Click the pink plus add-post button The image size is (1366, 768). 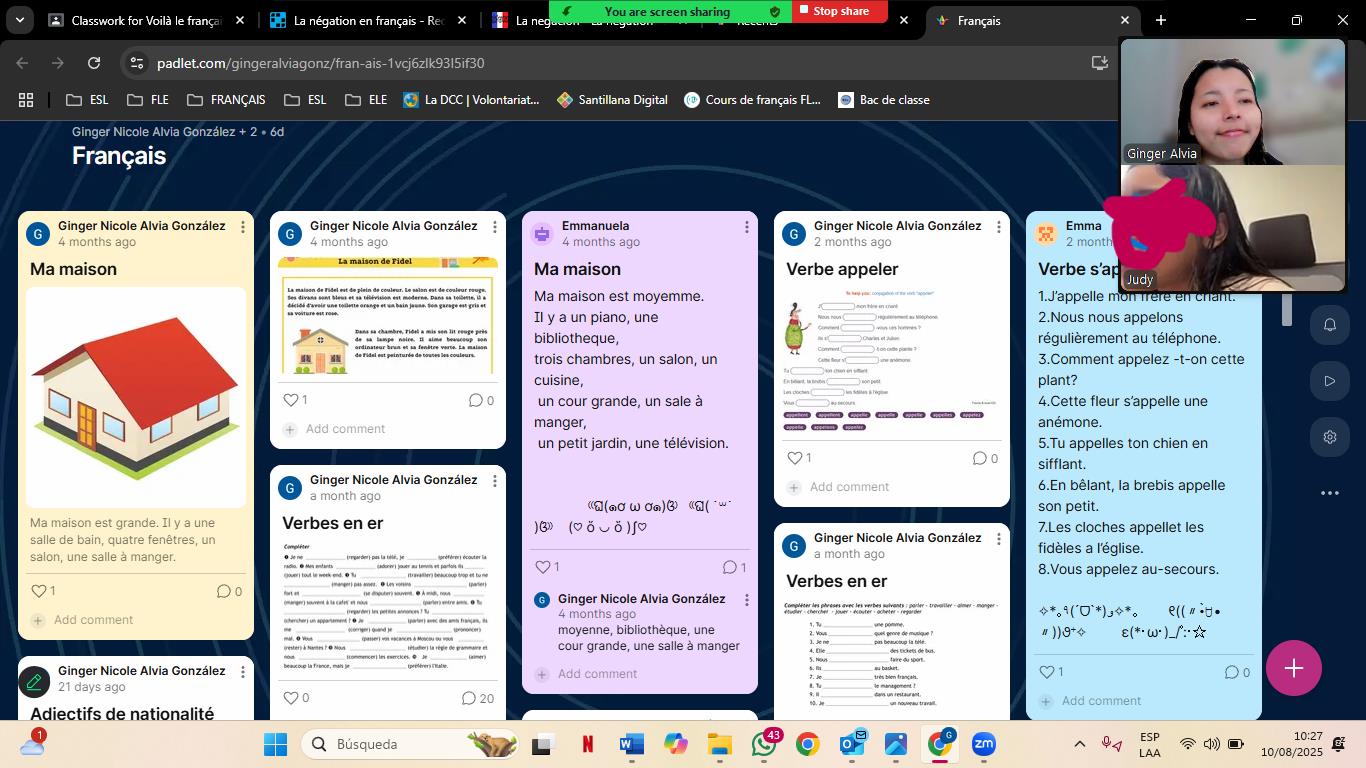coord(1293,668)
